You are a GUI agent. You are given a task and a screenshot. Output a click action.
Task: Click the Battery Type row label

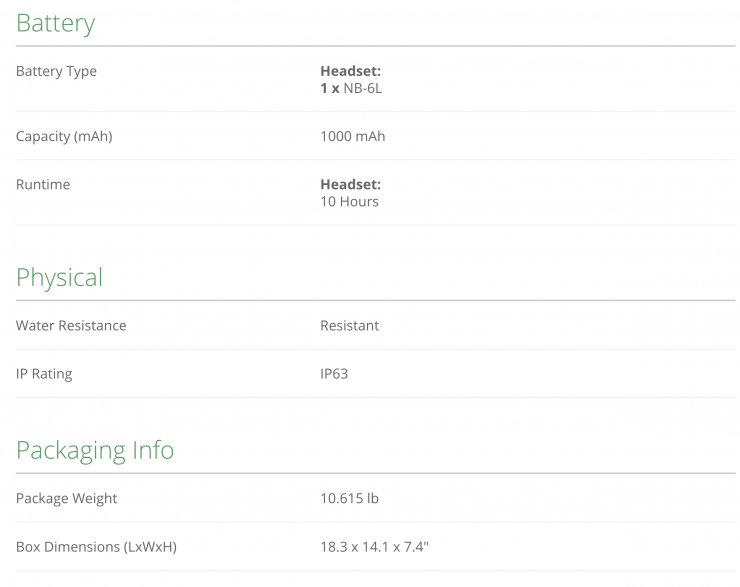click(56, 71)
